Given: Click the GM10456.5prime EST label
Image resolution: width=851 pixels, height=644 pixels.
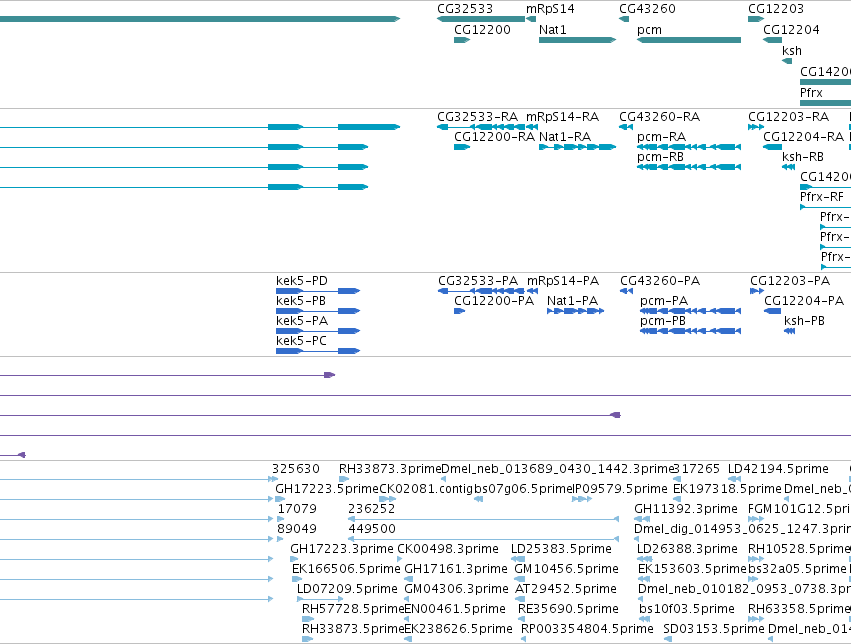Looking at the screenshot, I should click(x=566, y=569).
